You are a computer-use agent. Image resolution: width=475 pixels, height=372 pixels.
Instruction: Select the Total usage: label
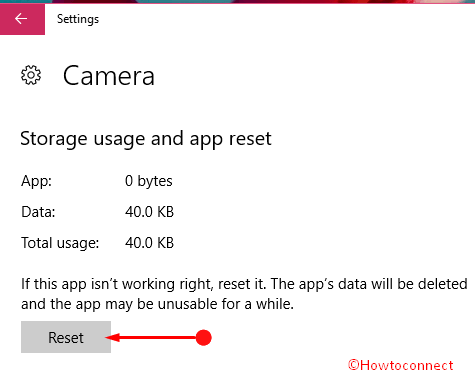click(x=60, y=243)
